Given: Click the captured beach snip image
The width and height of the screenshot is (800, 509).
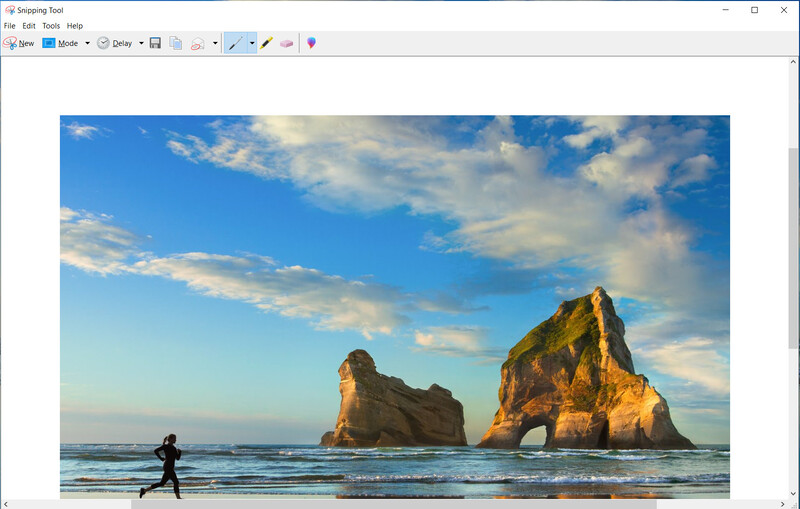Looking at the screenshot, I should click(395, 307).
